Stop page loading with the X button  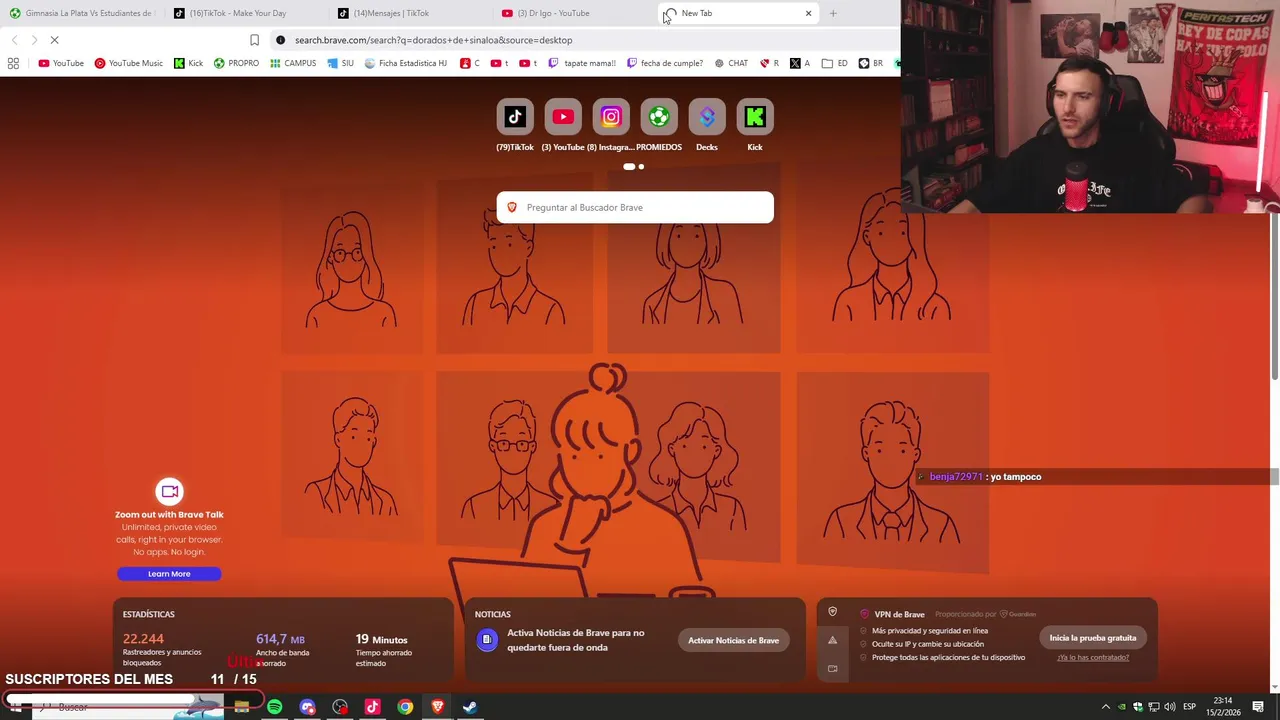point(54,40)
